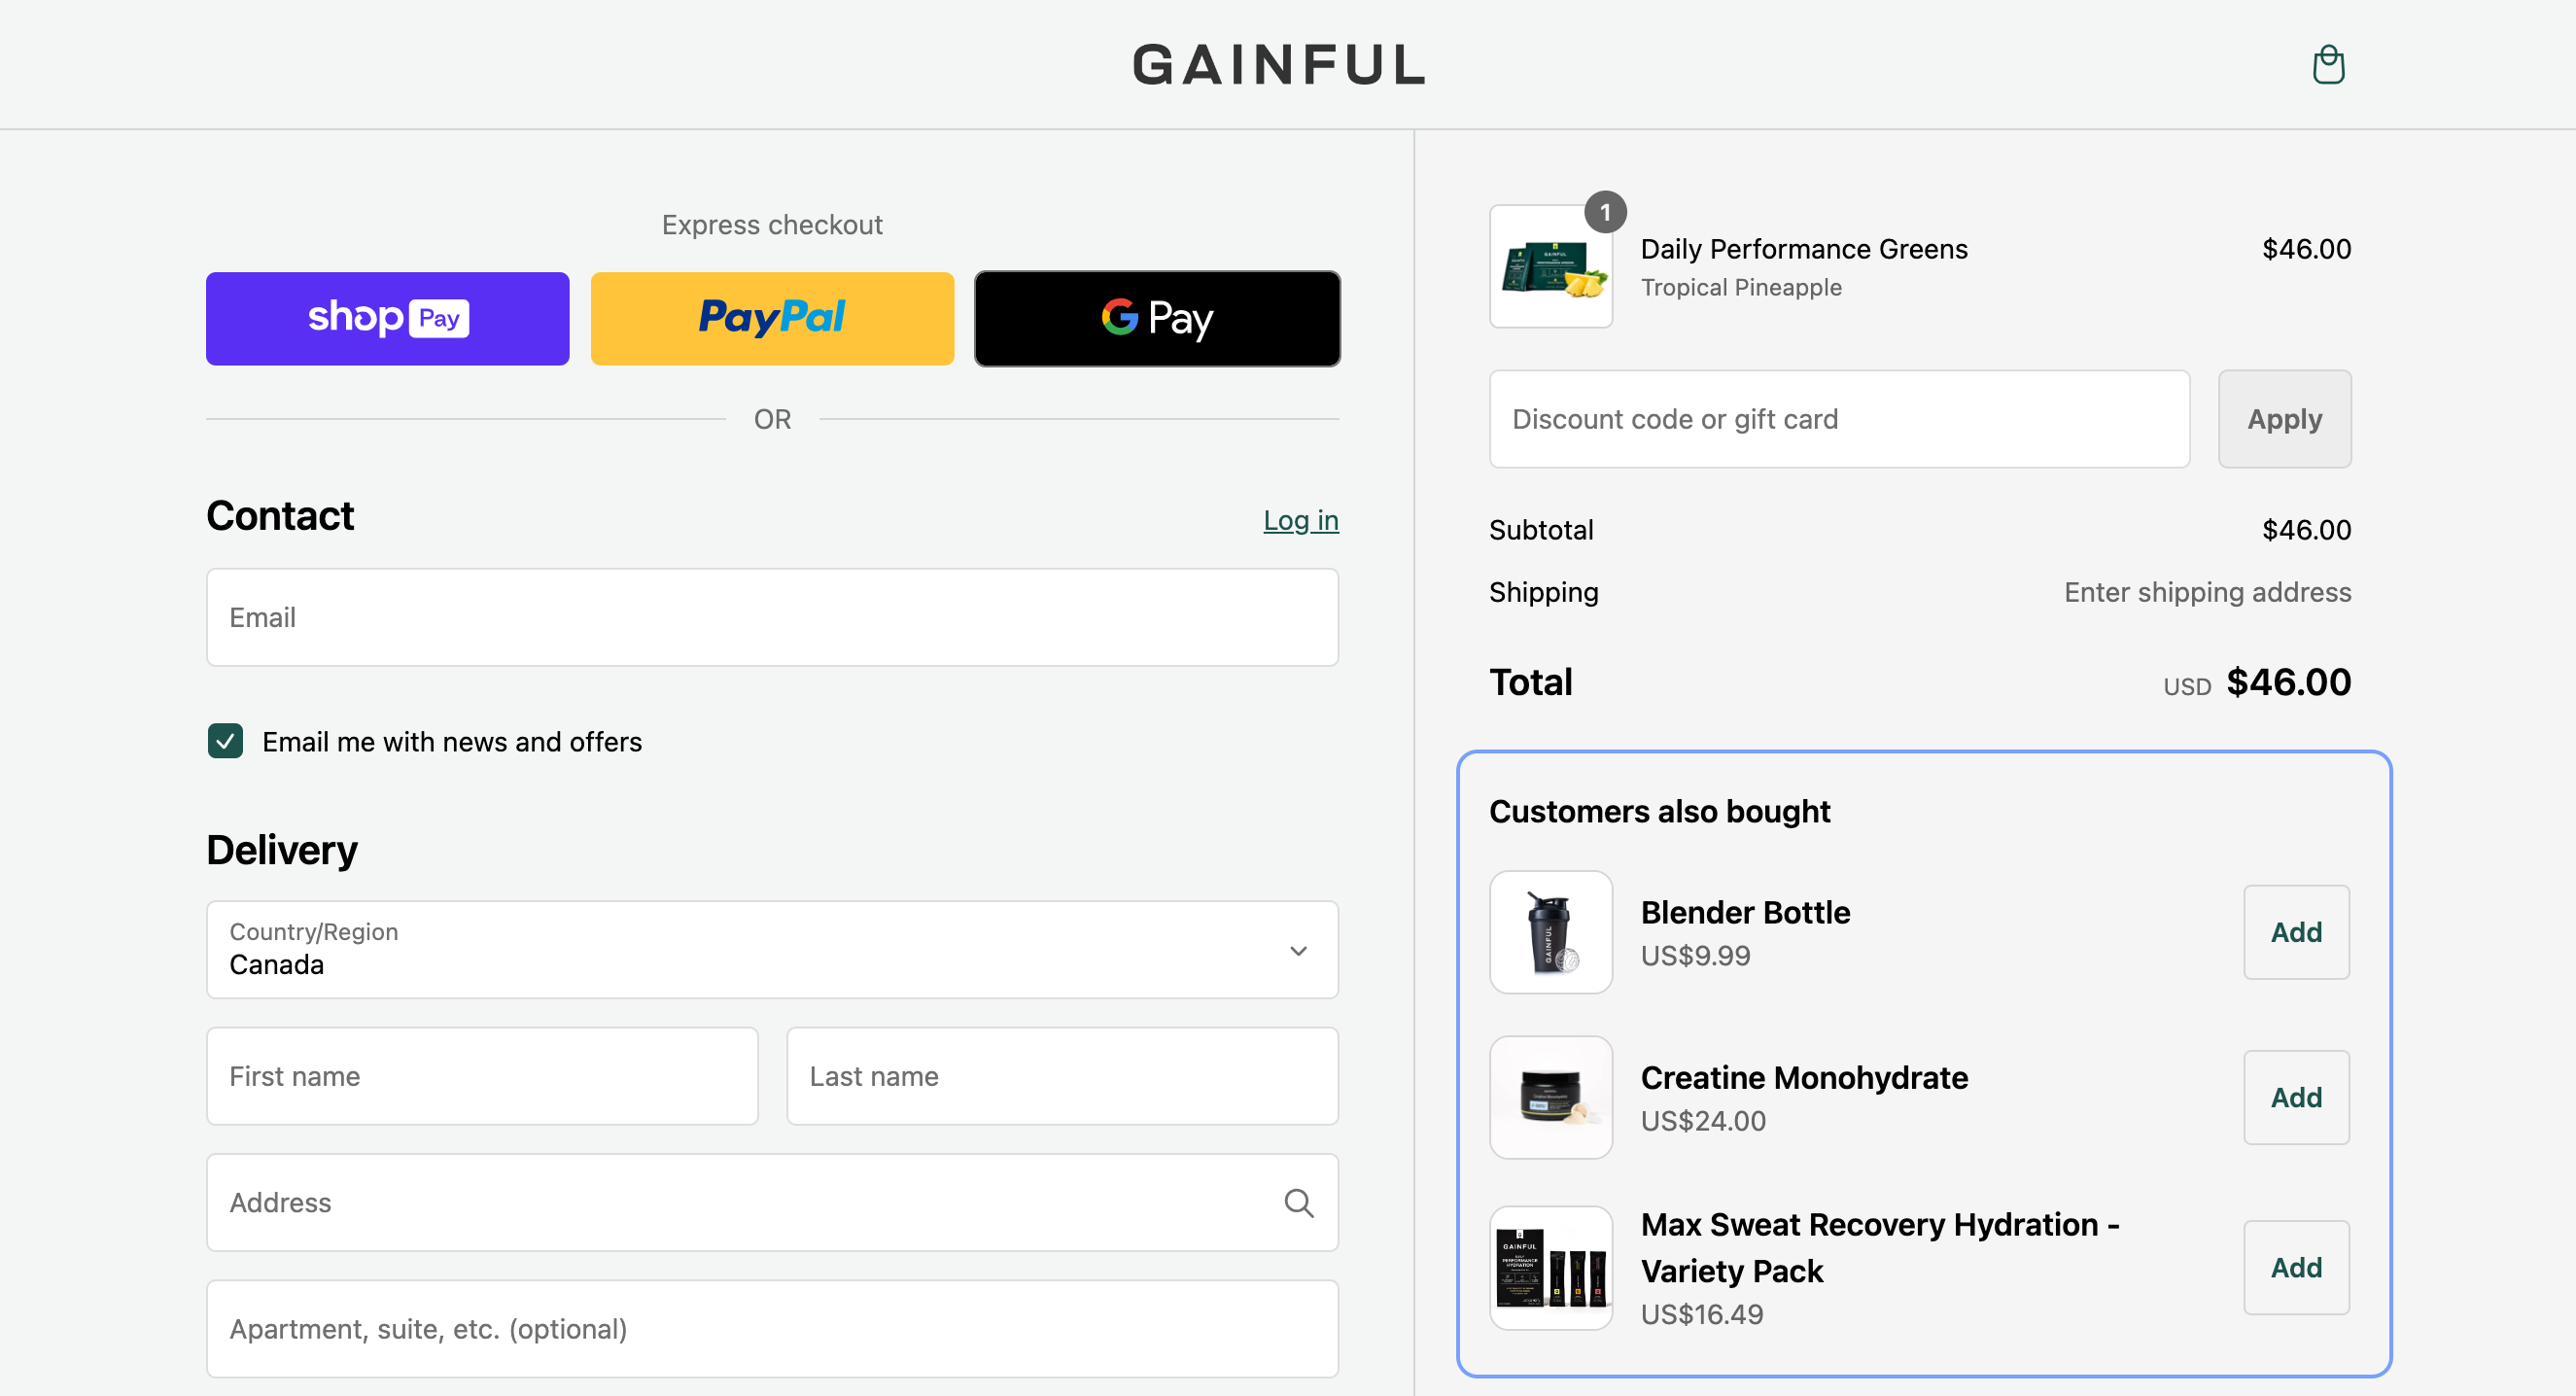Screen dimensions: 2576x1396
Task: Pay with the Shop Pay button
Action: (387, 318)
